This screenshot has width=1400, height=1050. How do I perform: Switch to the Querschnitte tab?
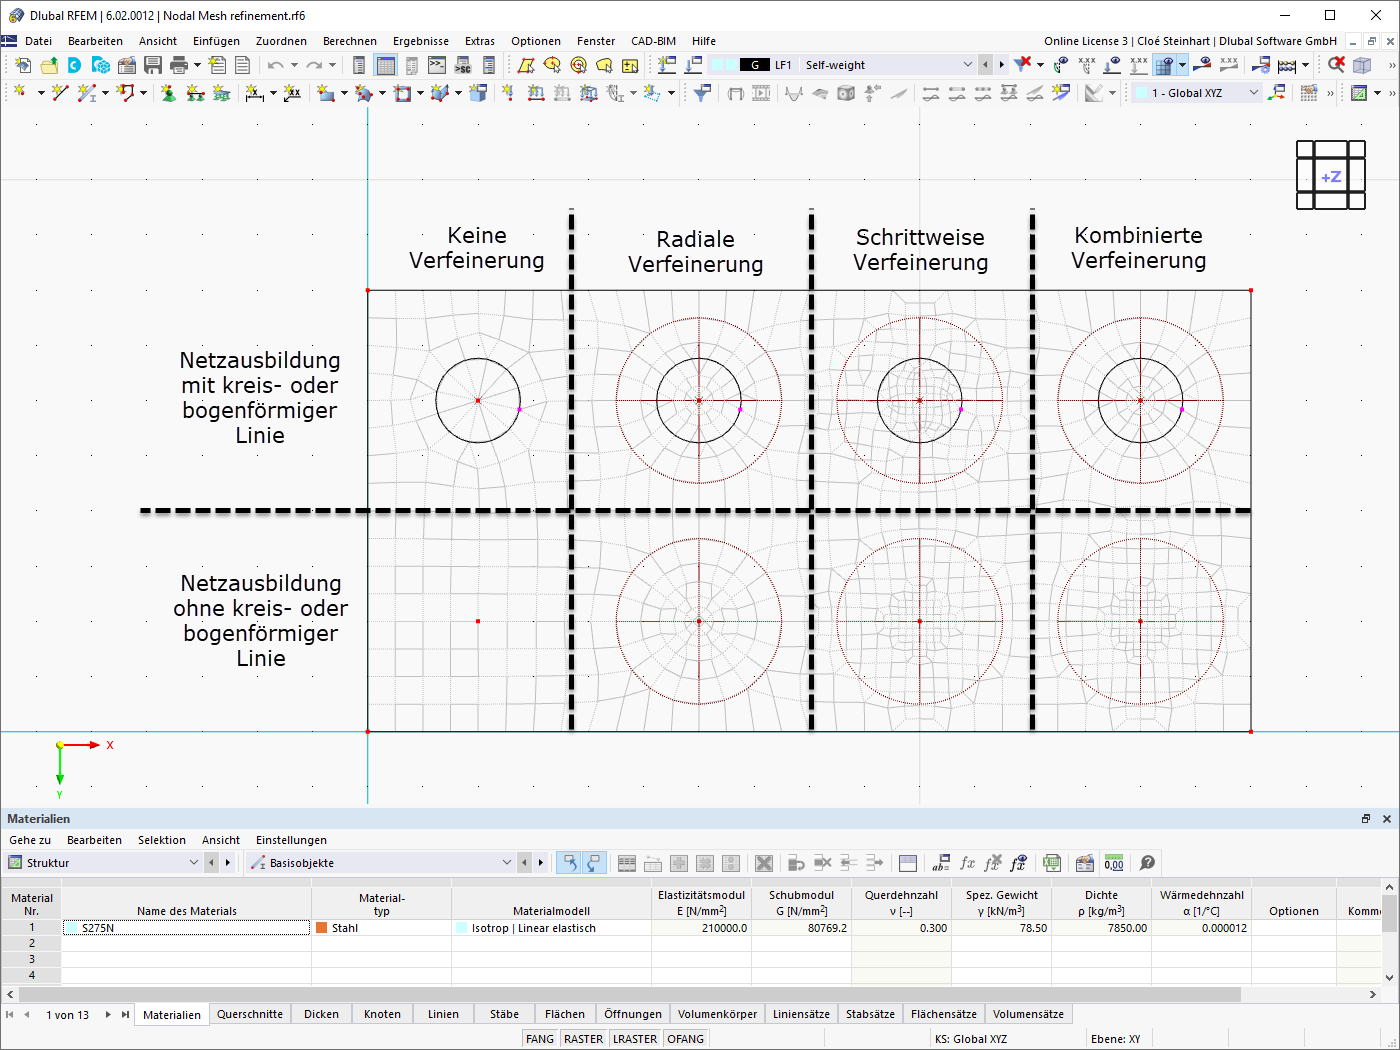[250, 1014]
